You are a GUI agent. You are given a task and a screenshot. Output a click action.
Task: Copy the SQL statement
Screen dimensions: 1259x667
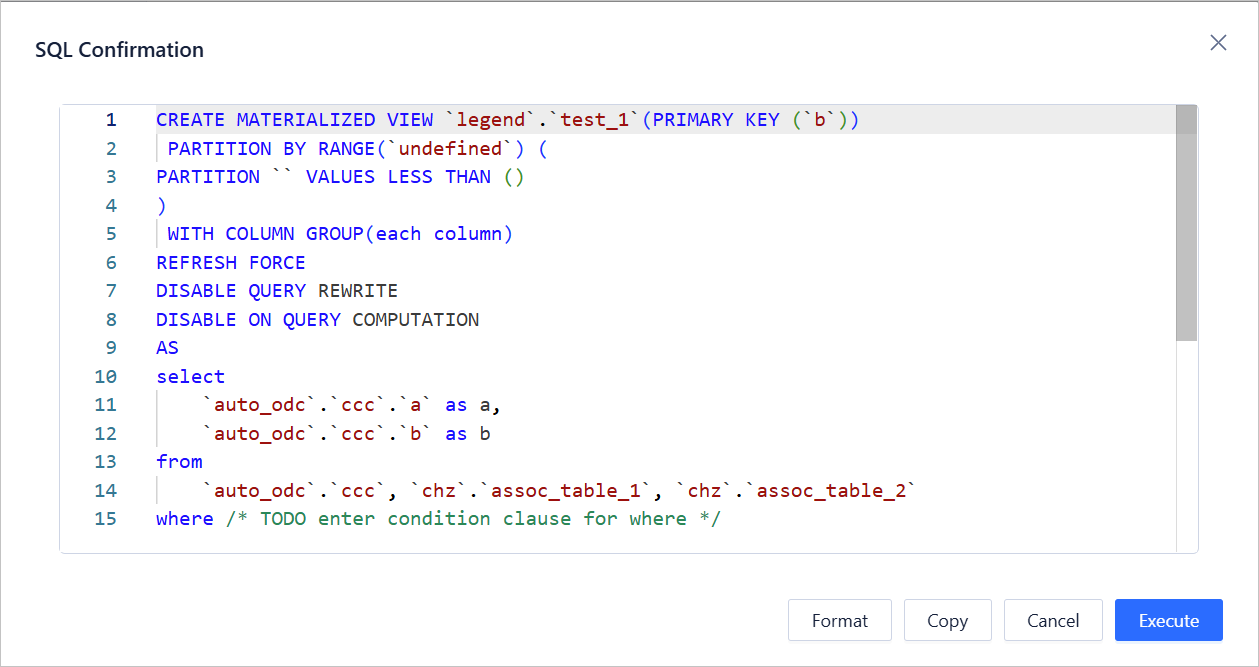(947, 620)
